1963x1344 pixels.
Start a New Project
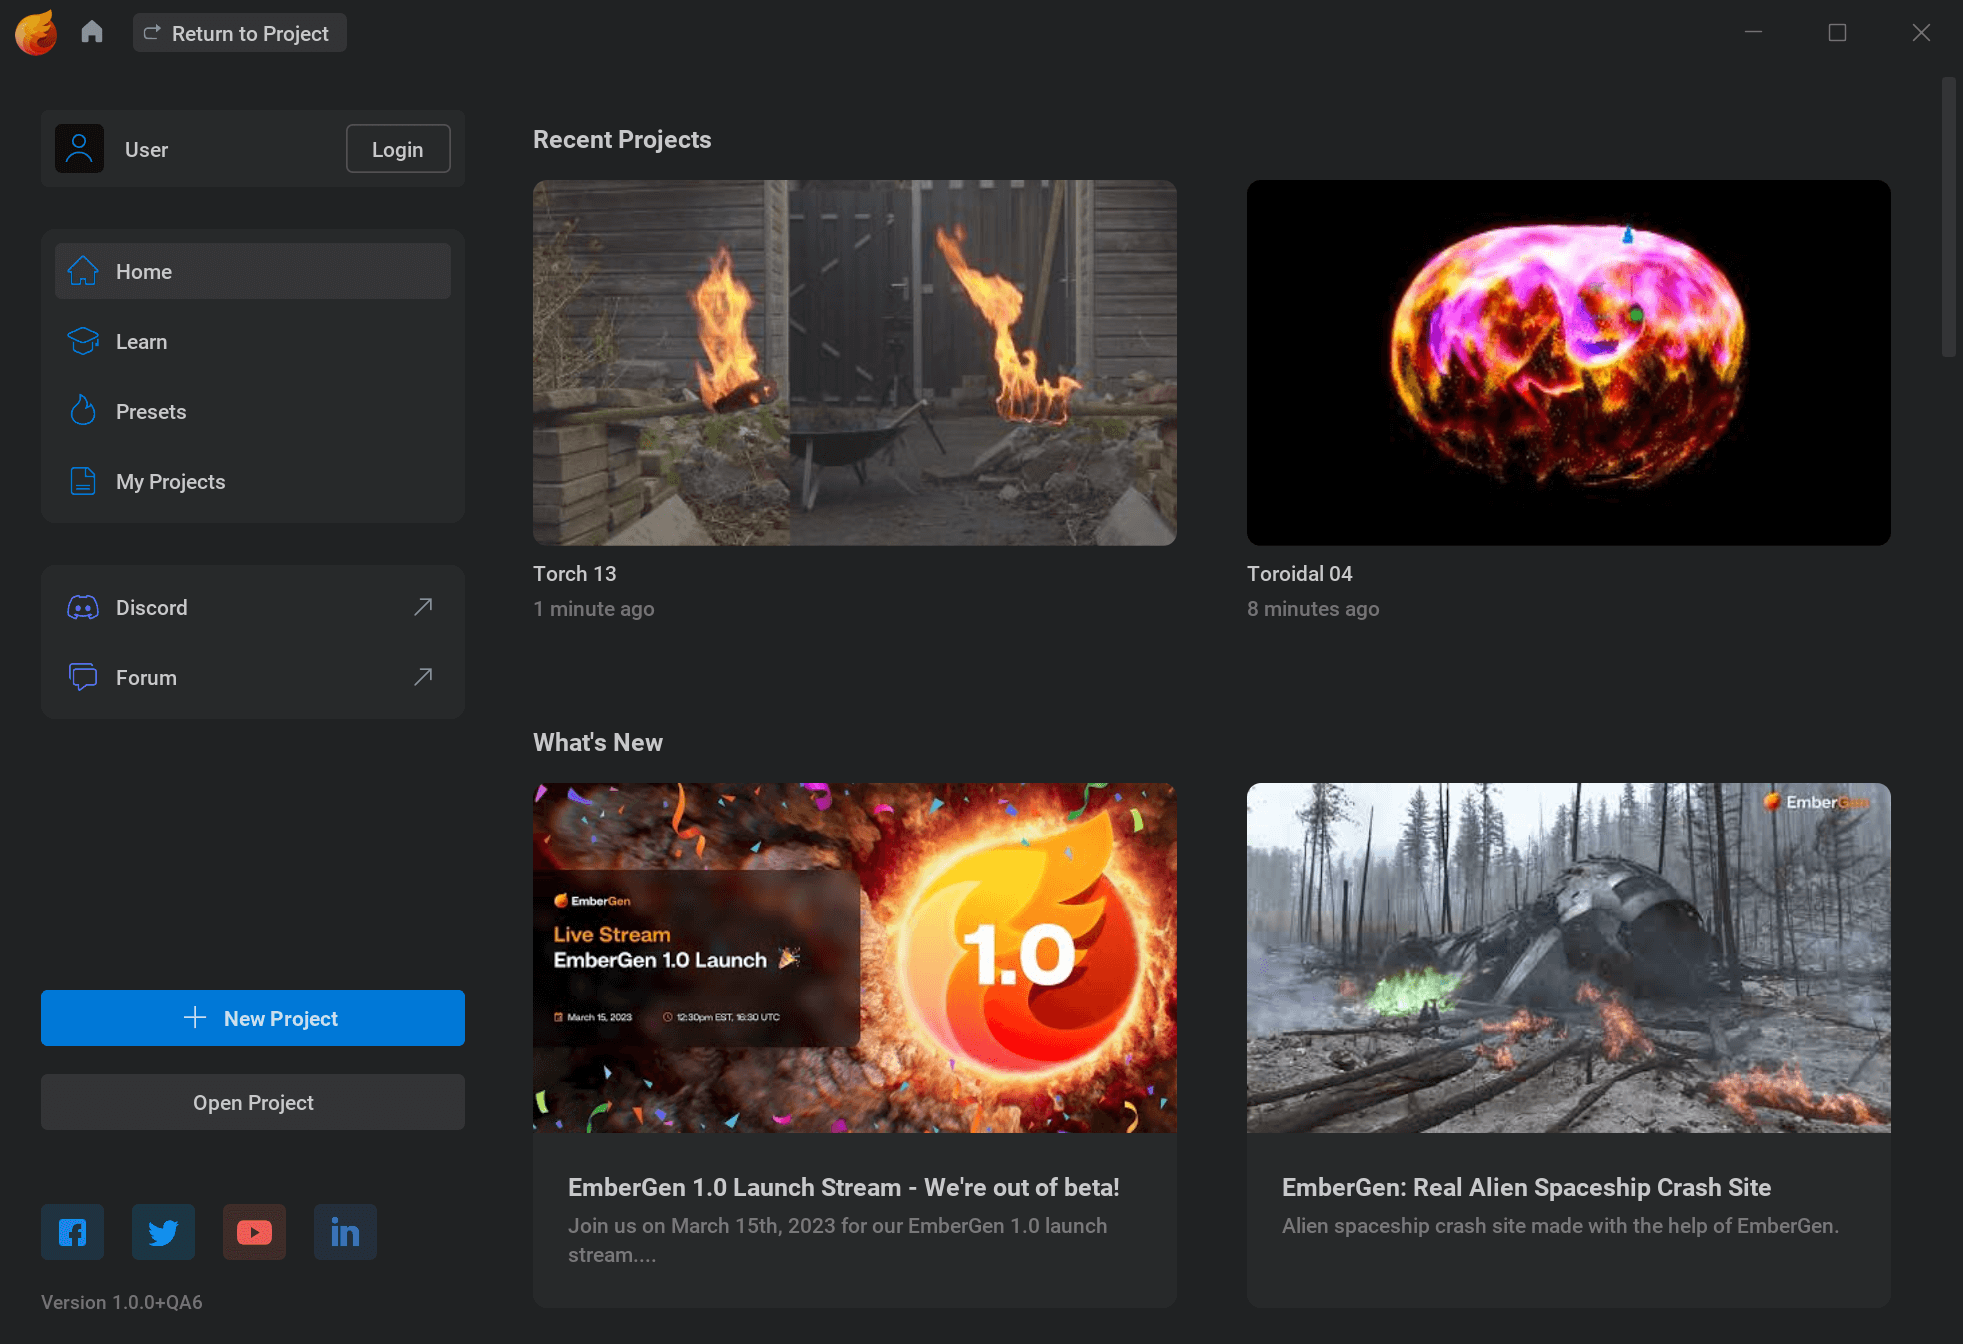pos(252,1018)
